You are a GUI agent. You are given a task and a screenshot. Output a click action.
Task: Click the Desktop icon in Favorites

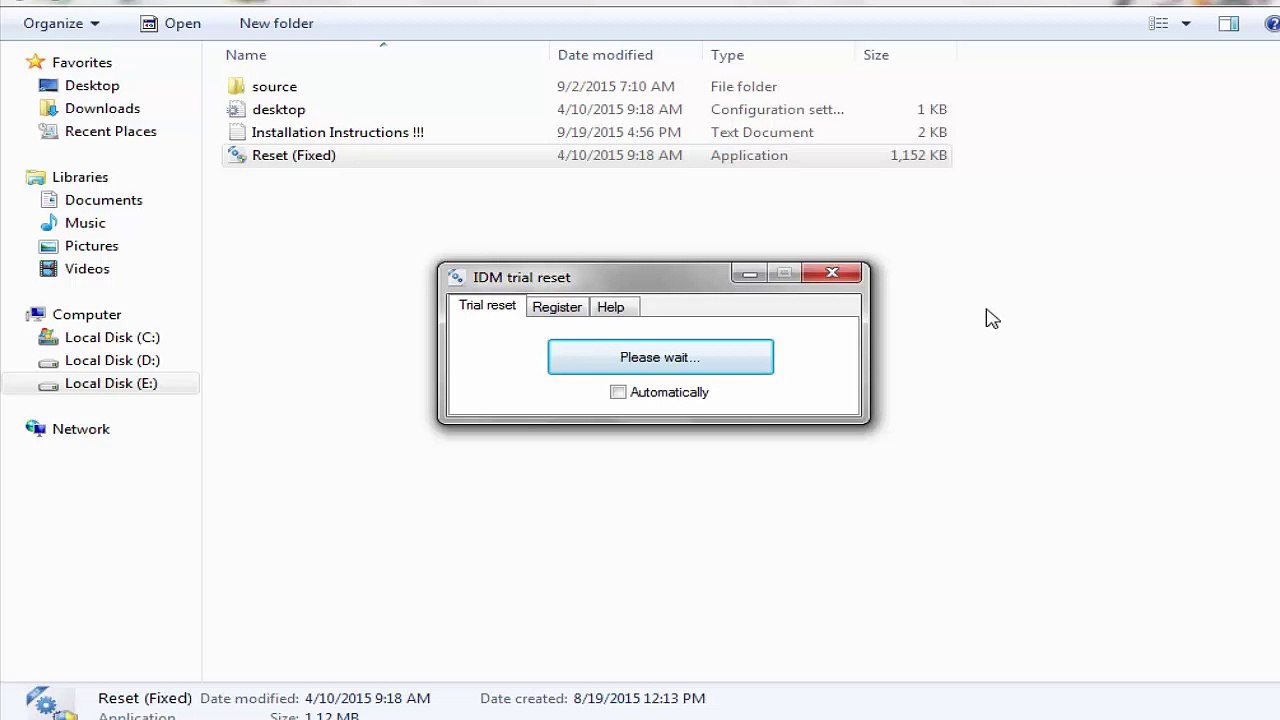tap(48, 85)
